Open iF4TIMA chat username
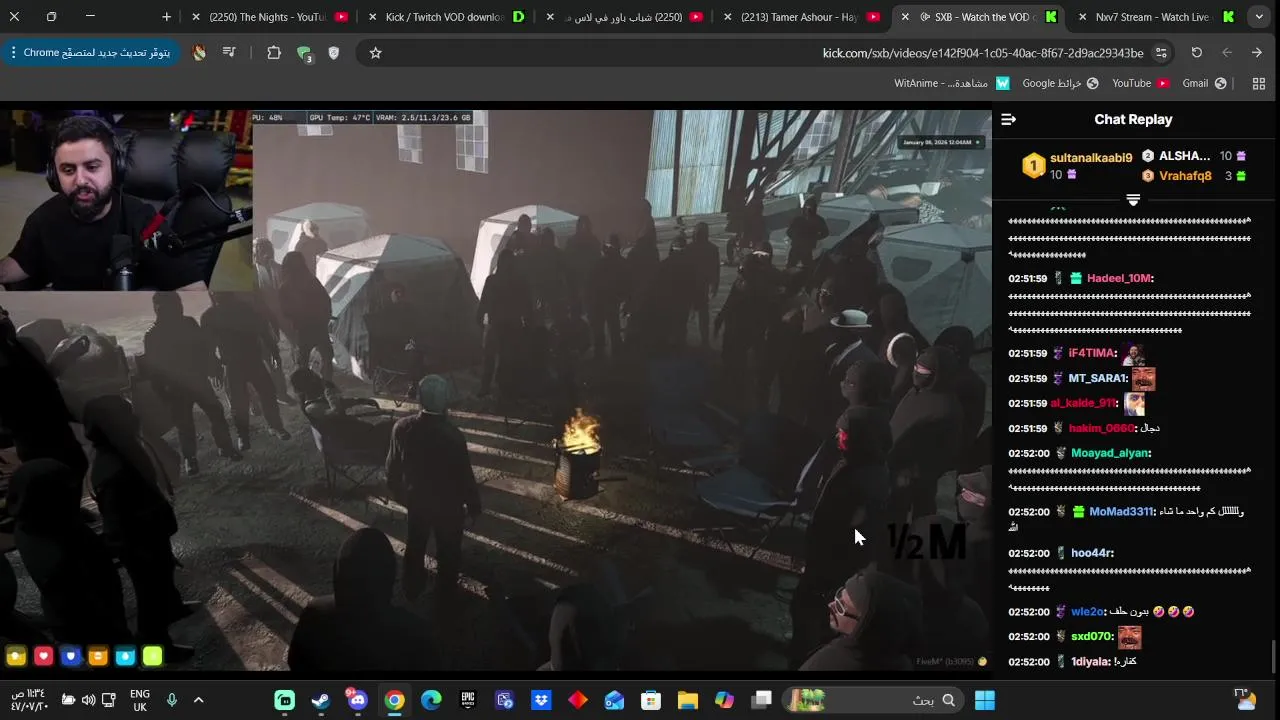The height and width of the screenshot is (720, 1280). tap(1091, 354)
